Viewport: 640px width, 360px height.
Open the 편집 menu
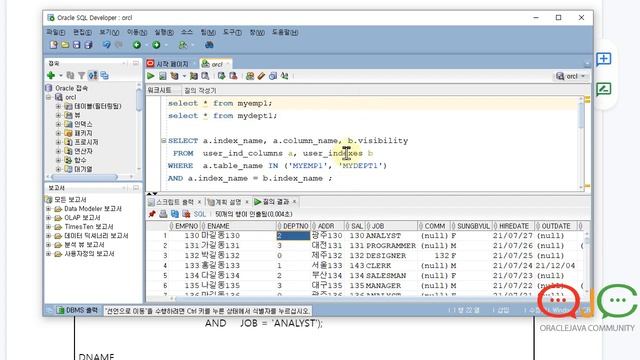tap(82, 32)
